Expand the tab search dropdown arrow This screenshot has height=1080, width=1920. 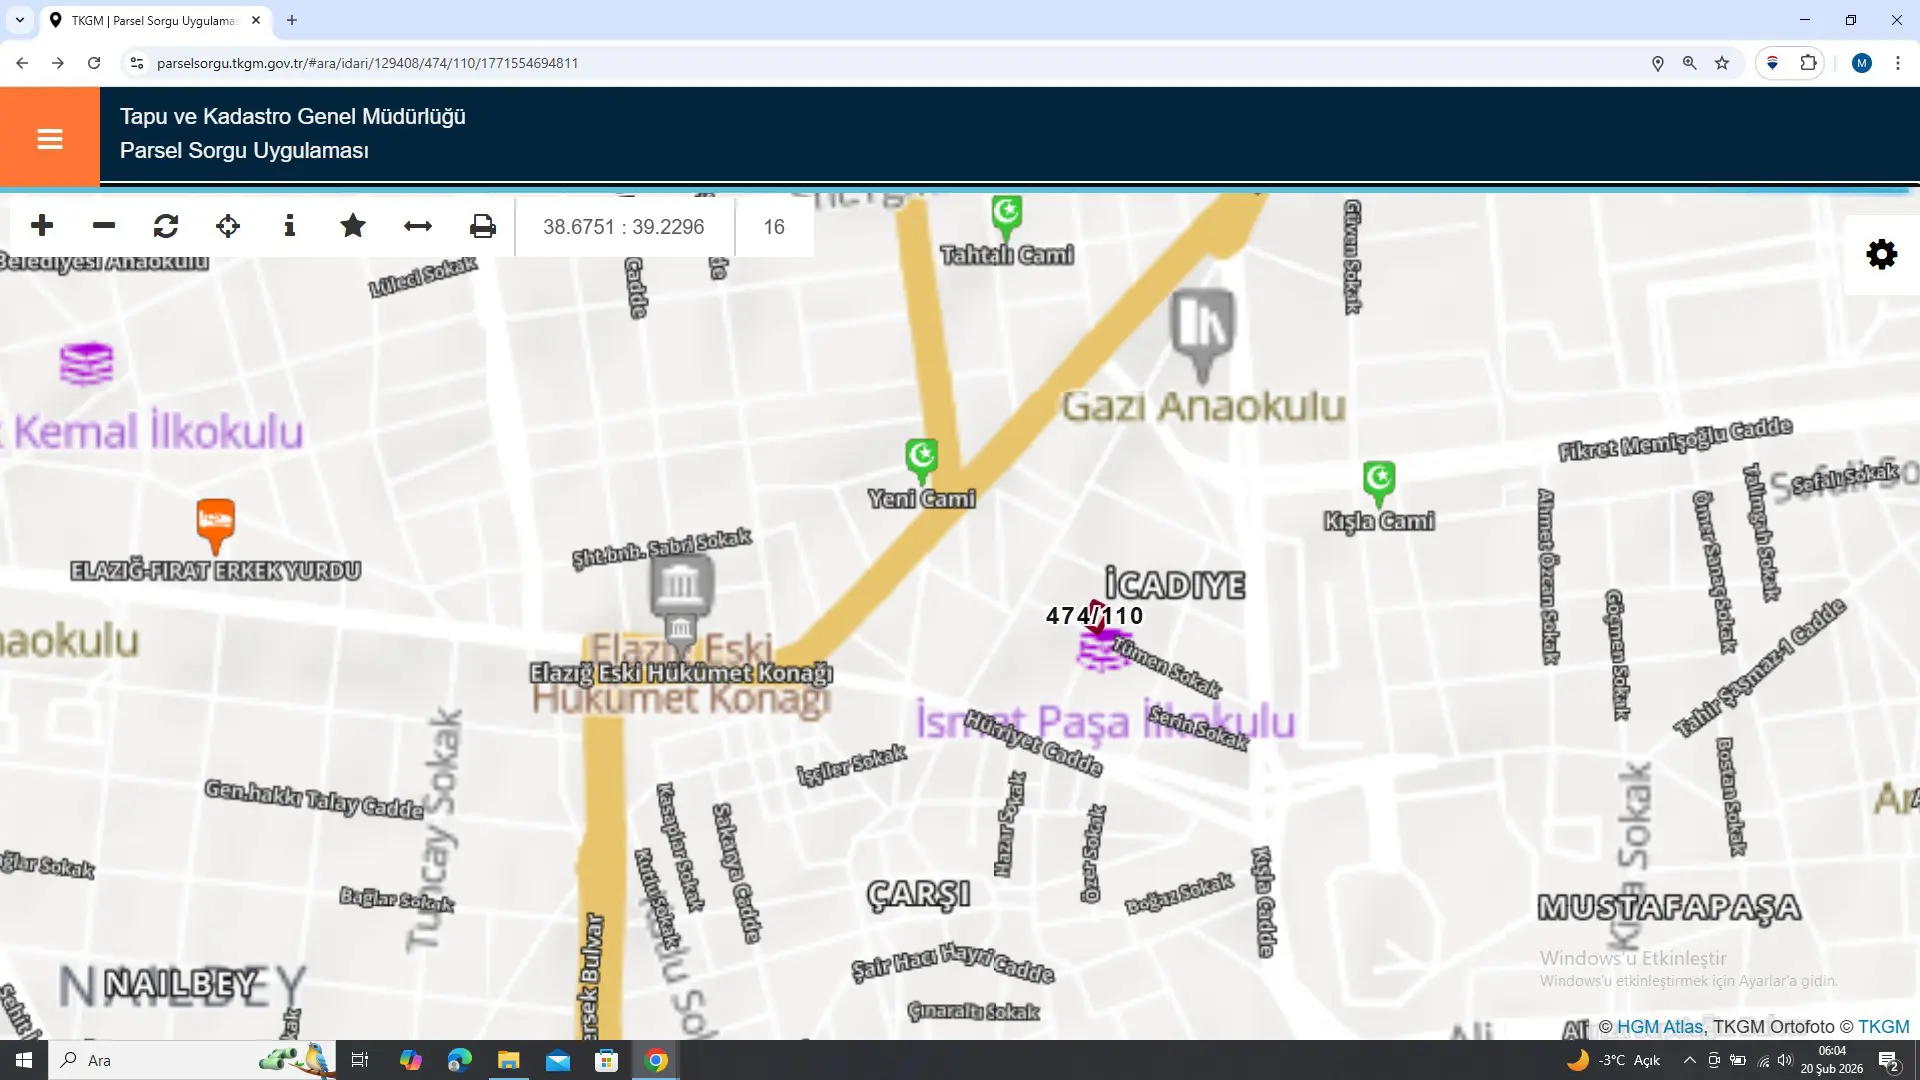coord(19,20)
